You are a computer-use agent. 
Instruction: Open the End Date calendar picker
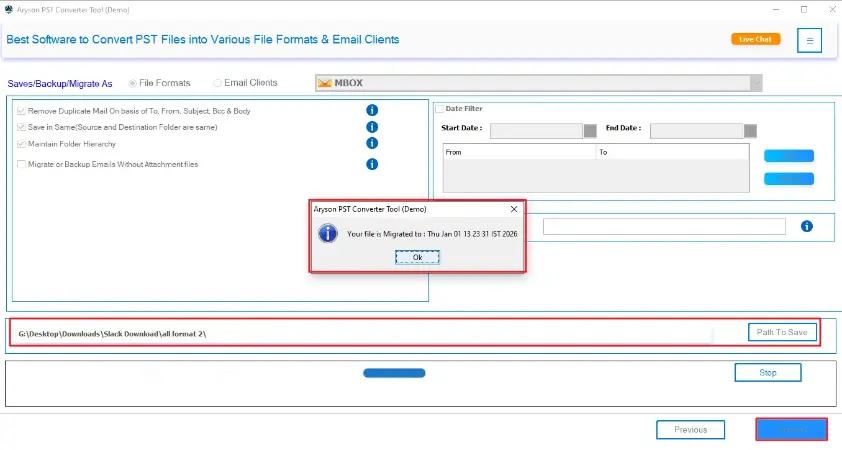coord(750,130)
